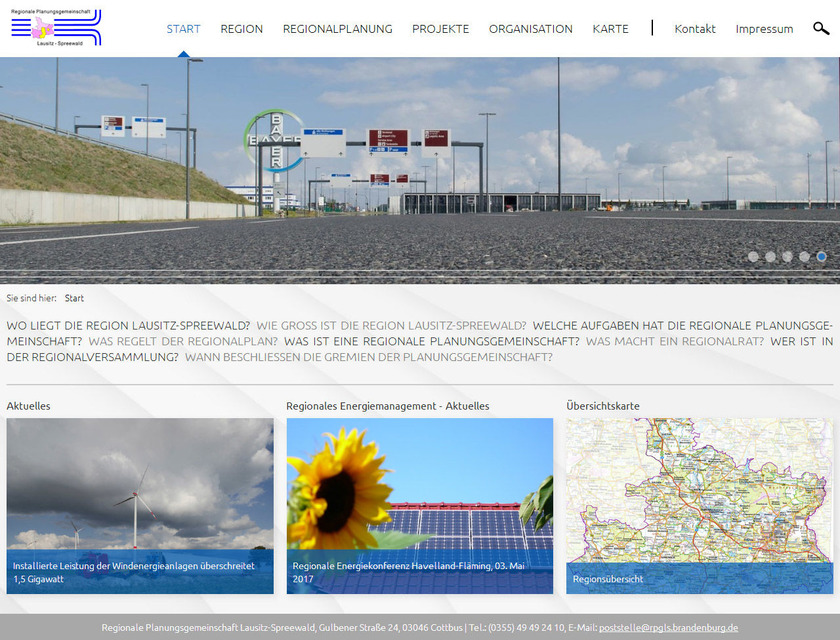Expand the ORGANISATION menu
Image resolution: width=840 pixels, height=640 pixels.
coord(530,29)
